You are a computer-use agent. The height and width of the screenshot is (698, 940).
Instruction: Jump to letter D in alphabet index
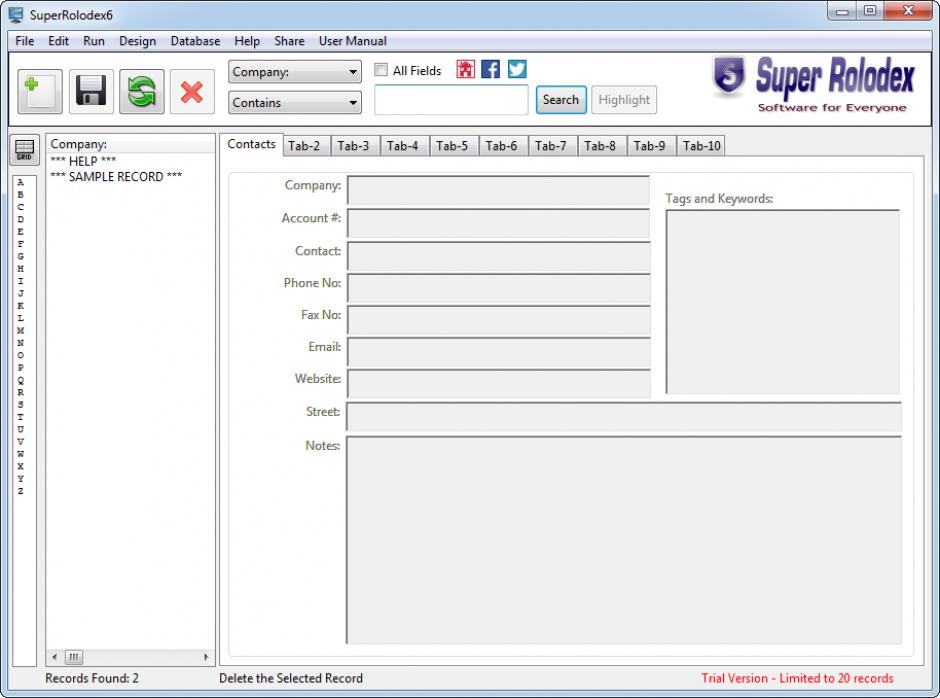click(21, 219)
